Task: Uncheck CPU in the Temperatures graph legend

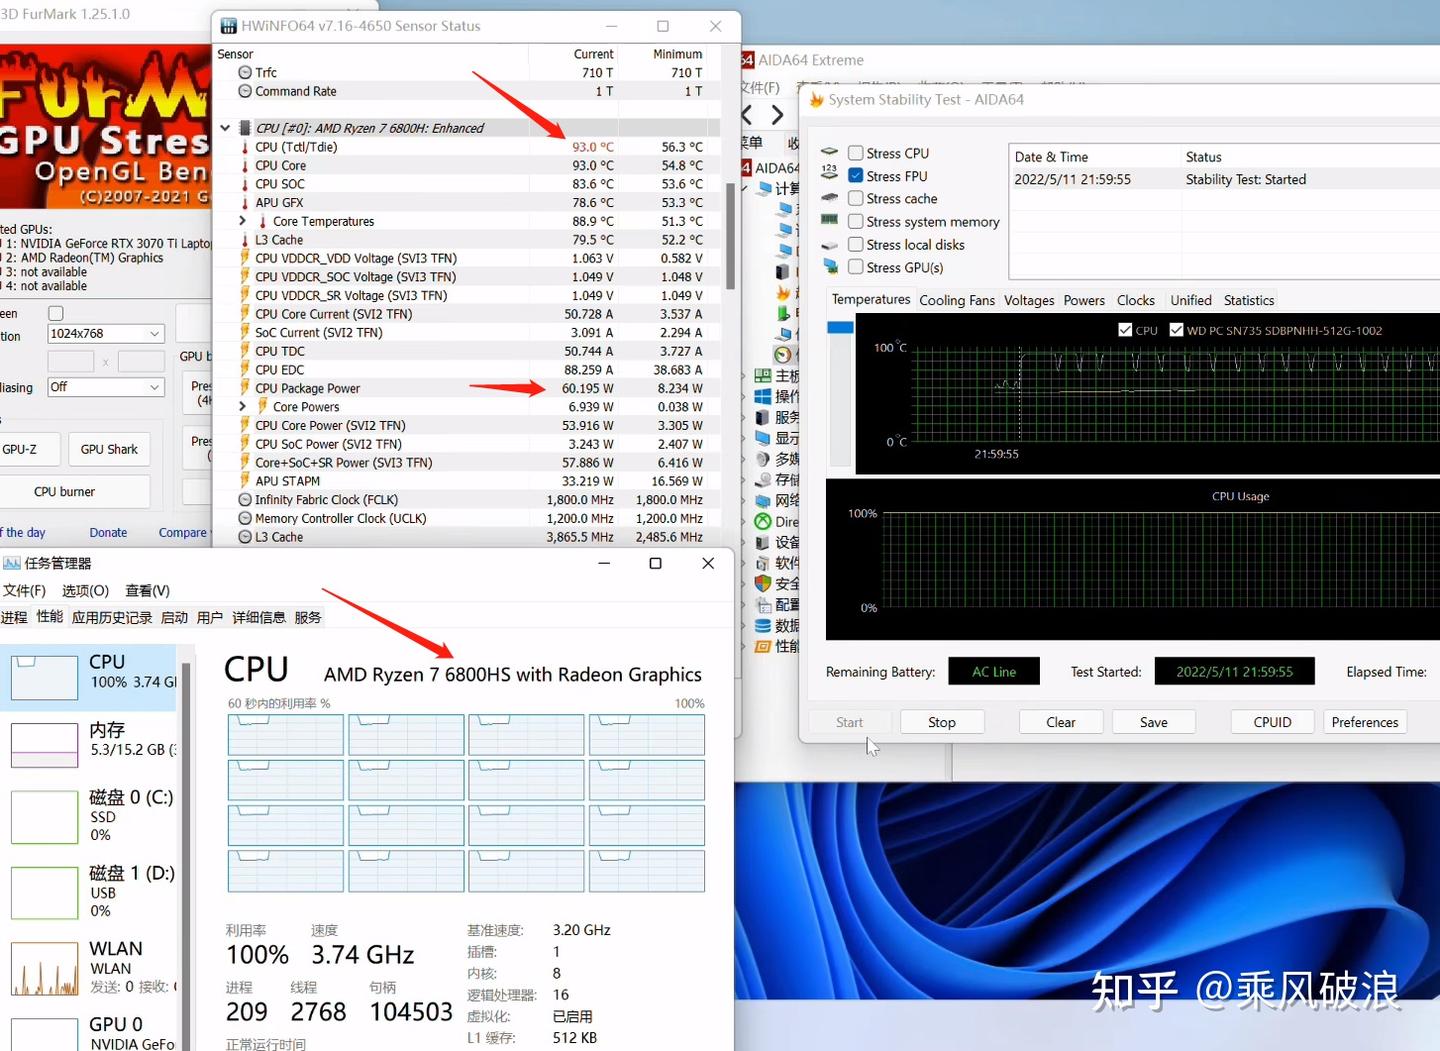Action: click(1125, 330)
